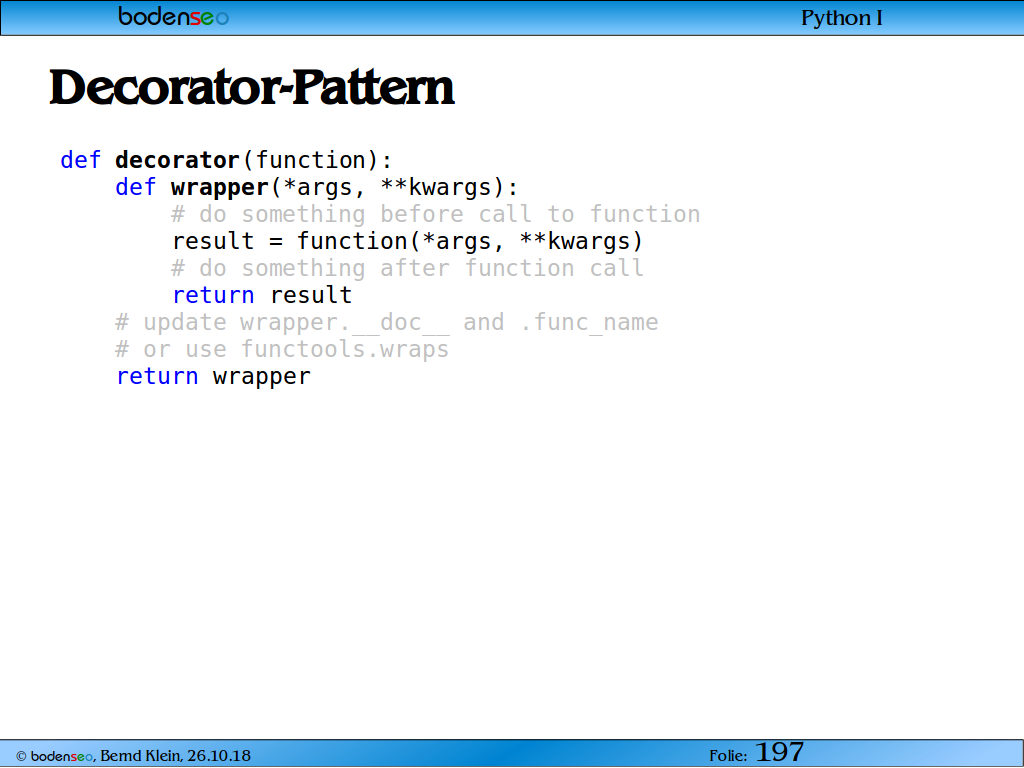Click the 'Decorator-Pattern' slide title
1024x768 pixels.
click(252, 88)
